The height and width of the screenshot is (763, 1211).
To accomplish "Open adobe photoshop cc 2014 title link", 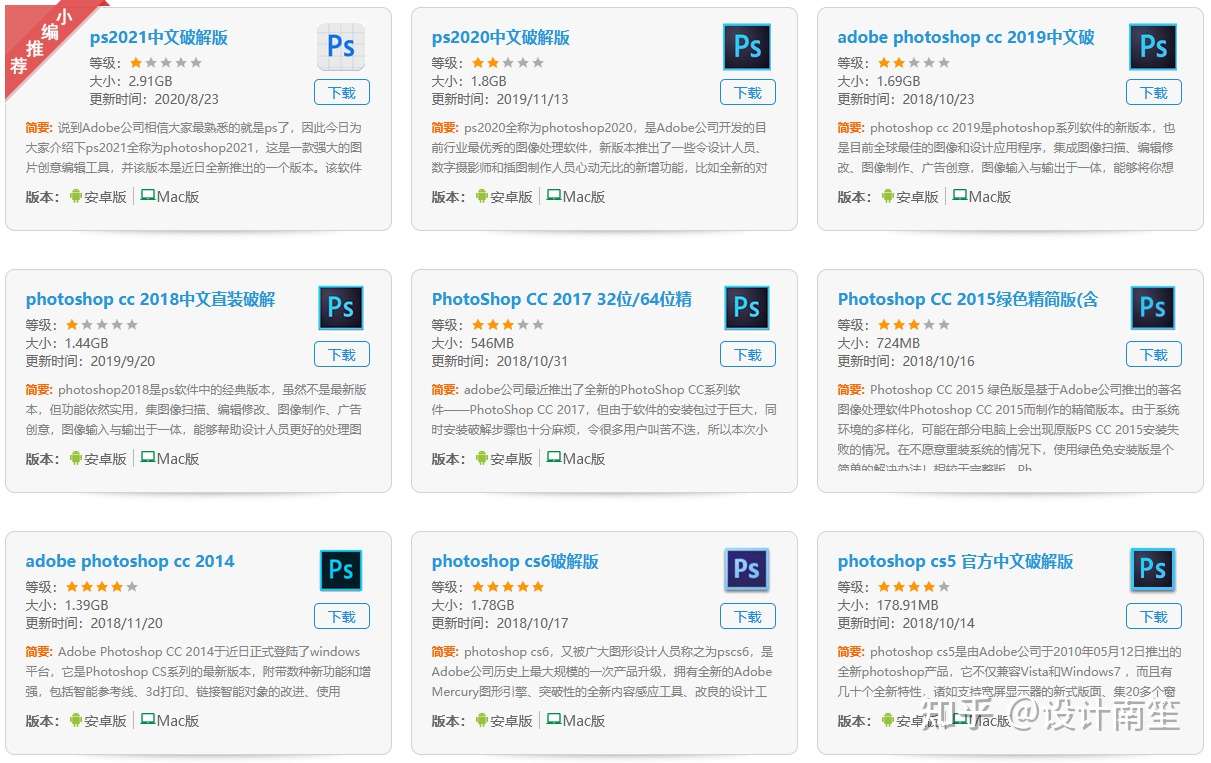I will coord(130,562).
